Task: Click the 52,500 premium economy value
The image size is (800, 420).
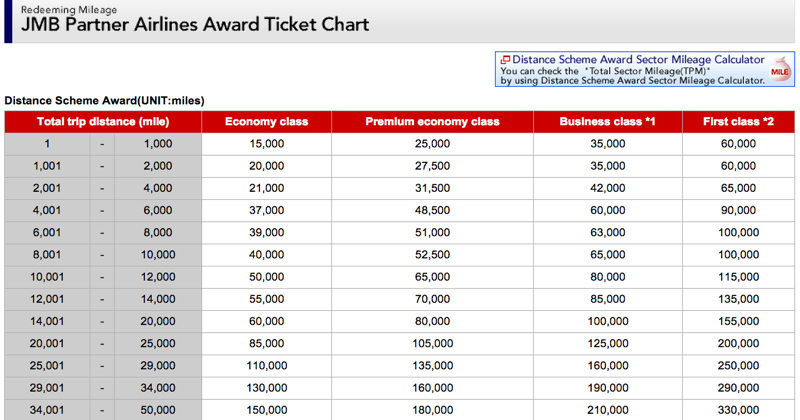Action: pyautogui.click(x=432, y=255)
